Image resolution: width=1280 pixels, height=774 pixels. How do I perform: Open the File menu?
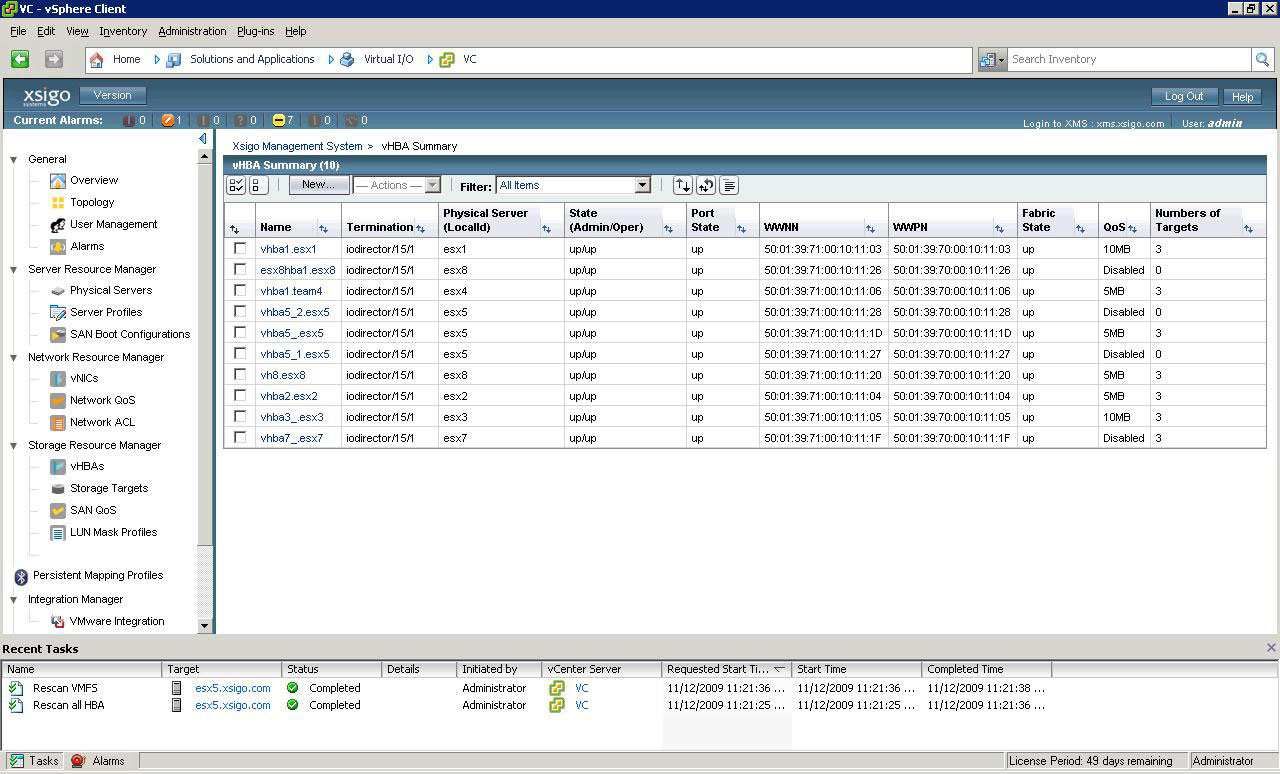tap(18, 31)
